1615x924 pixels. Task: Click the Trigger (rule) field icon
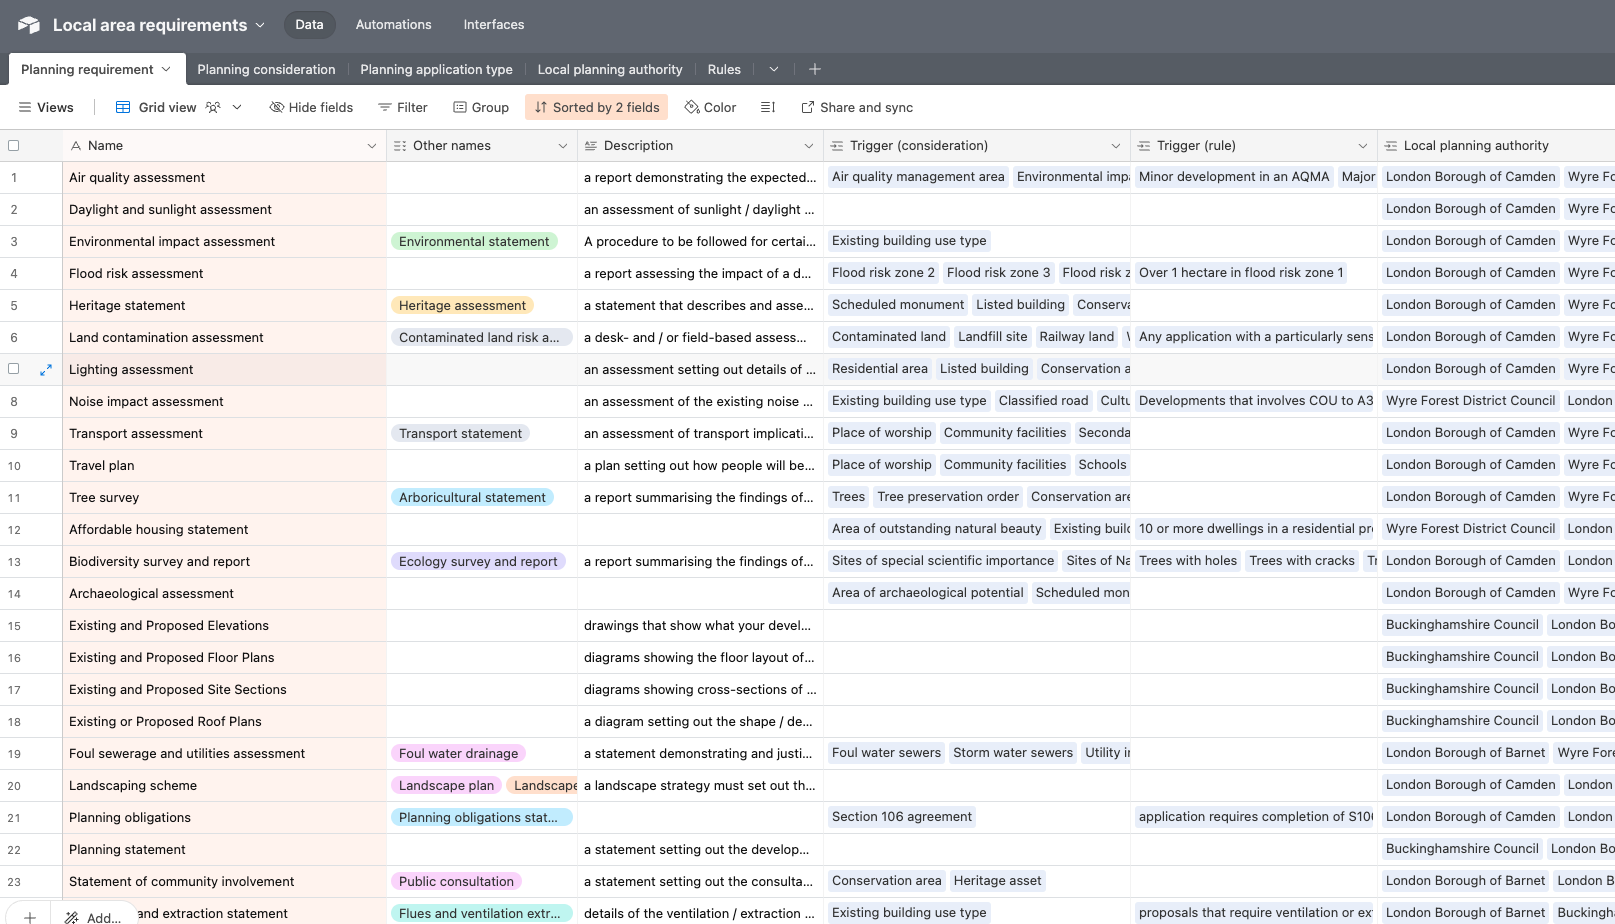click(x=1144, y=146)
